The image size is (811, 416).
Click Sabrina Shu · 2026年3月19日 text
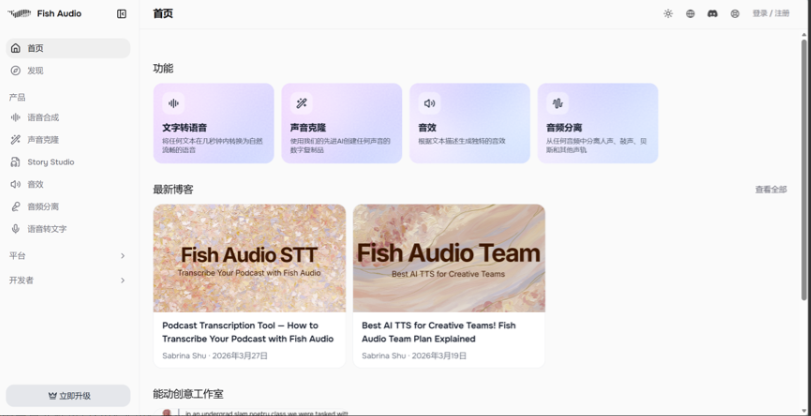coord(414,356)
